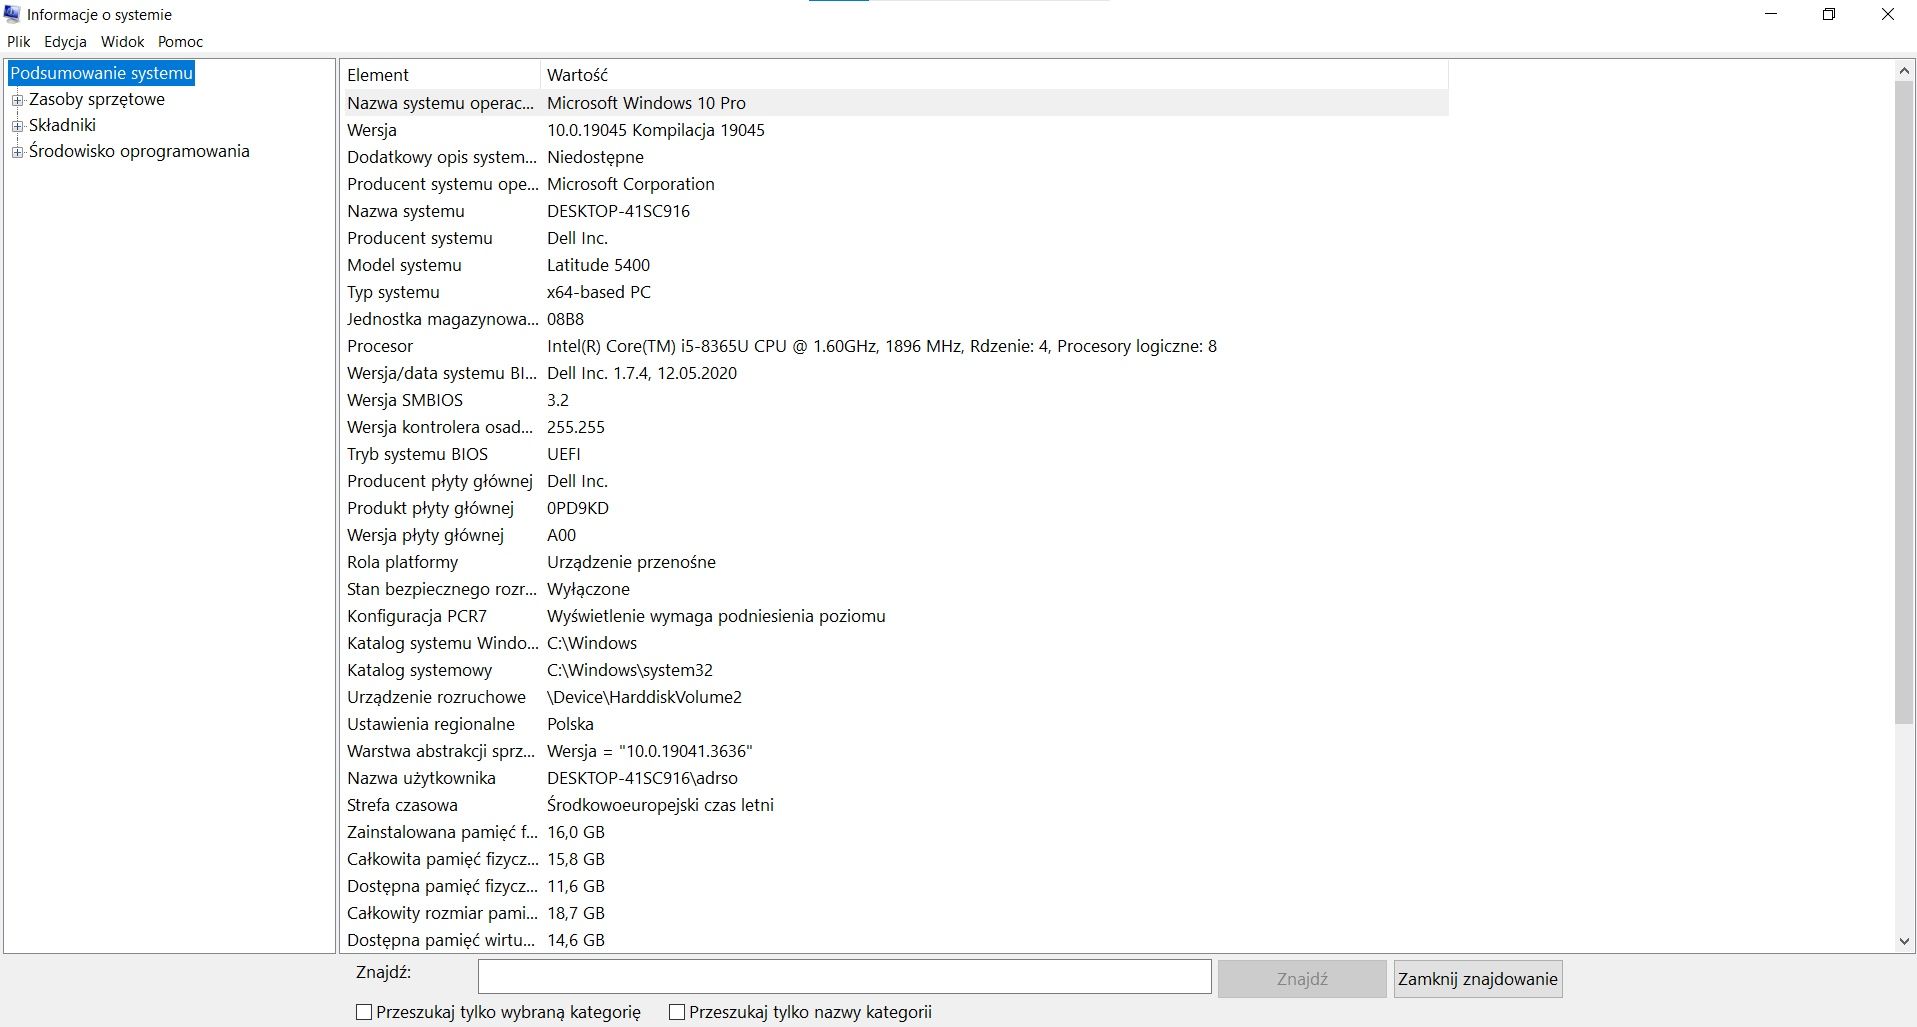Viewport: 1917px width, 1027px height.
Task: Select the x64-based PC value
Action: (598, 292)
